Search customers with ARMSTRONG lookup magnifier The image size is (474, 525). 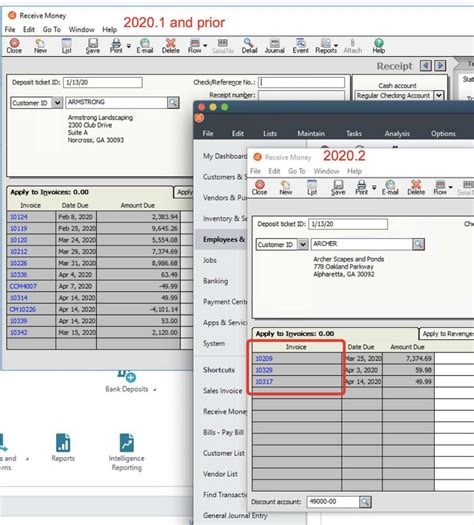tap(173, 102)
